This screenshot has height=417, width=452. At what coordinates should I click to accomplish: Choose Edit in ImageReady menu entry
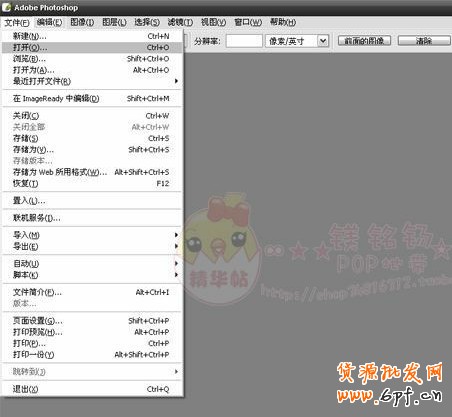click(92, 98)
